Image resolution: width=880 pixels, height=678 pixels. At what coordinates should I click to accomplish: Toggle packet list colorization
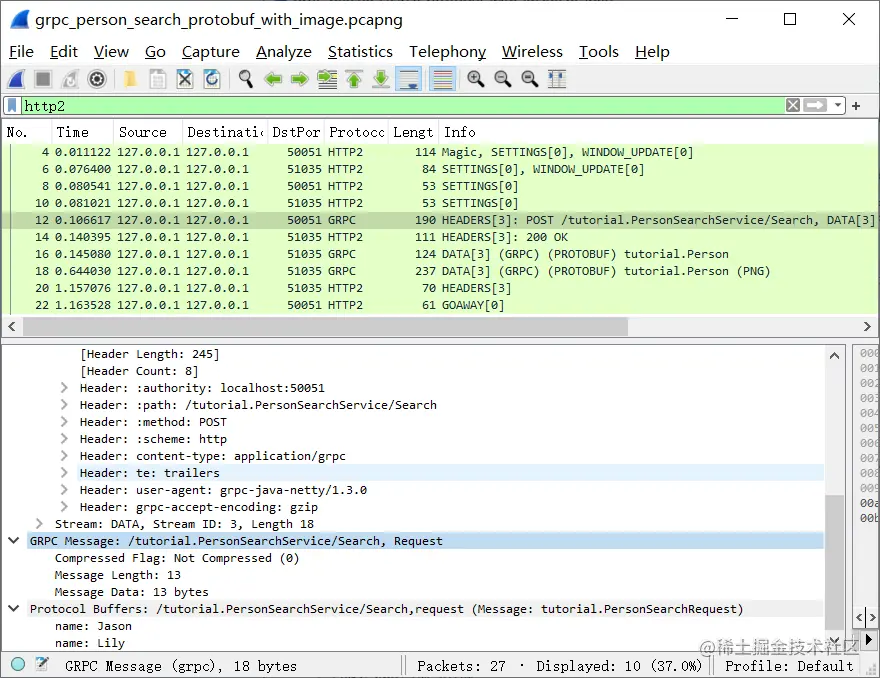442,79
